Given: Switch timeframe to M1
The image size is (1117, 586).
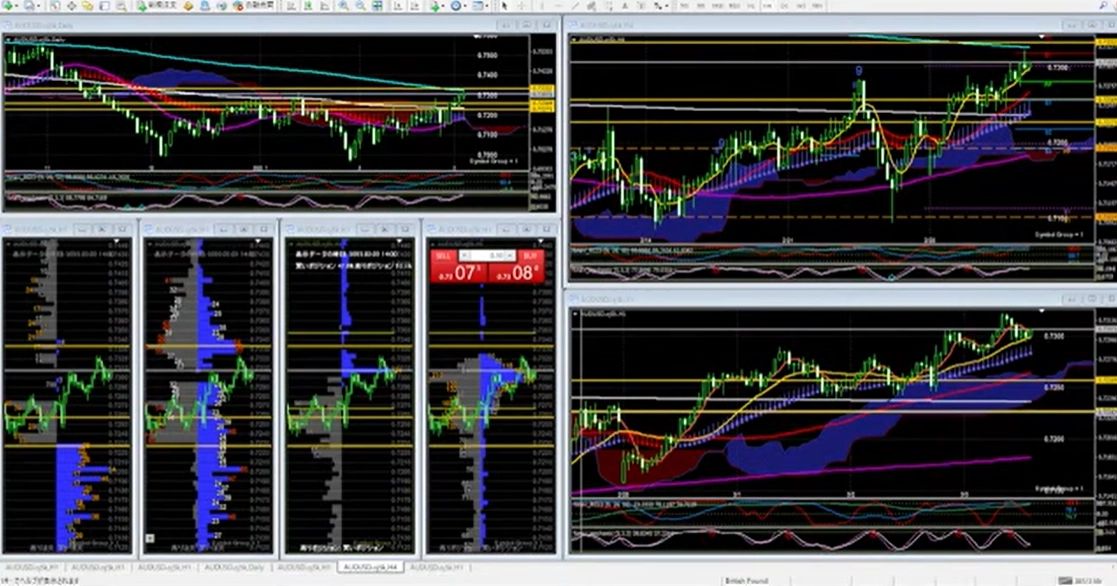Looking at the screenshot, I should pos(684,6).
